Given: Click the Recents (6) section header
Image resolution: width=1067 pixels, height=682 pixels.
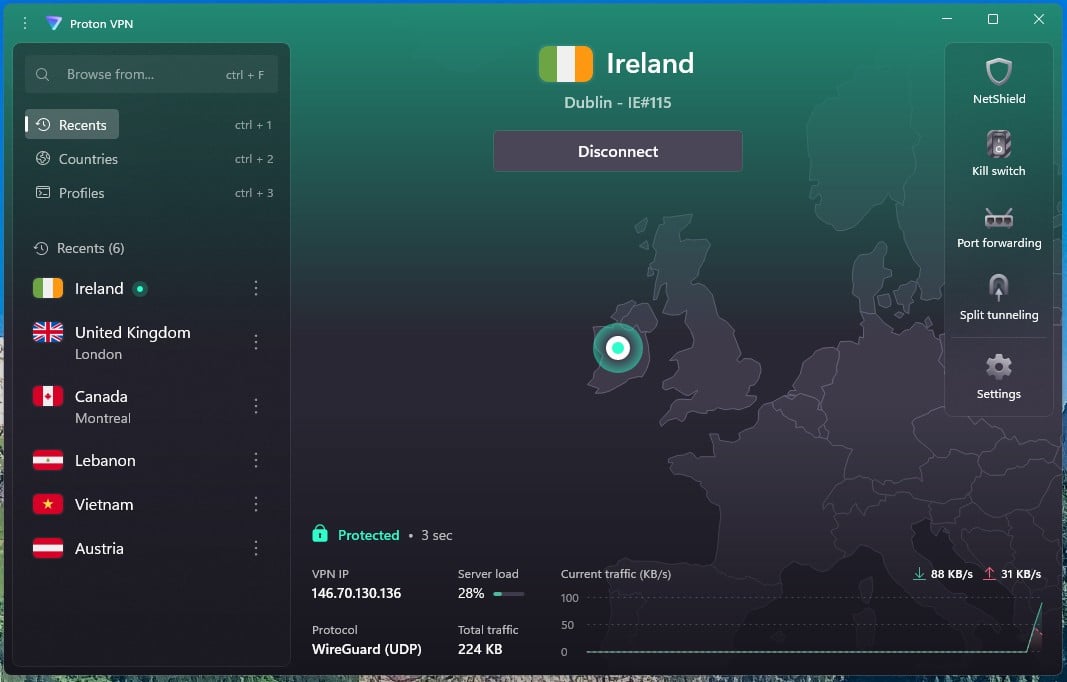Looking at the screenshot, I should (x=80, y=248).
